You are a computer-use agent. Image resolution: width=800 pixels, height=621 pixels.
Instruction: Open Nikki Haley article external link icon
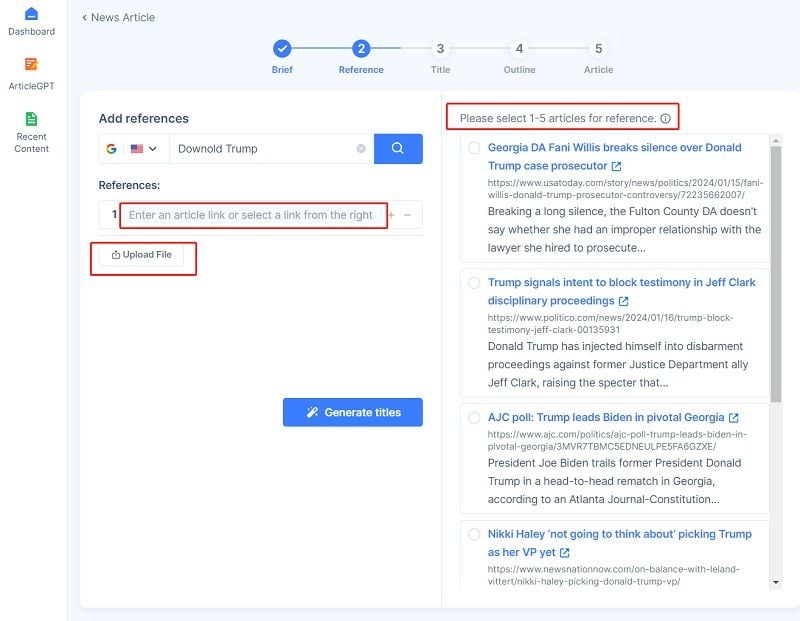pos(564,553)
